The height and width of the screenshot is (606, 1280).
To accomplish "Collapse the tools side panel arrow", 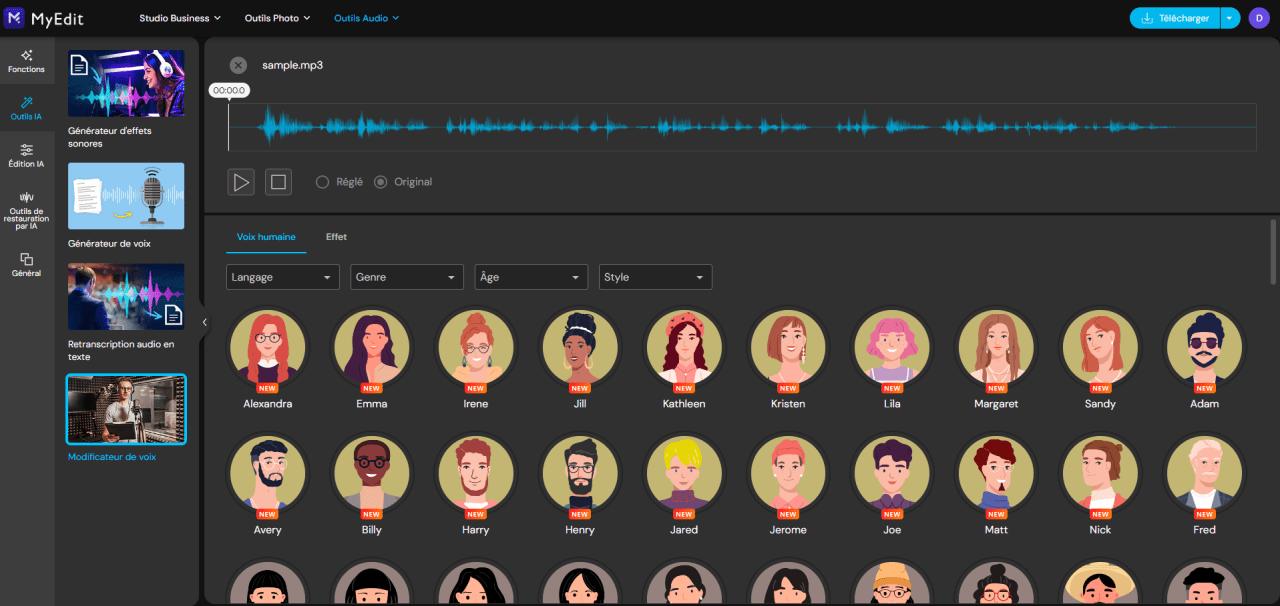I will 204,322.
